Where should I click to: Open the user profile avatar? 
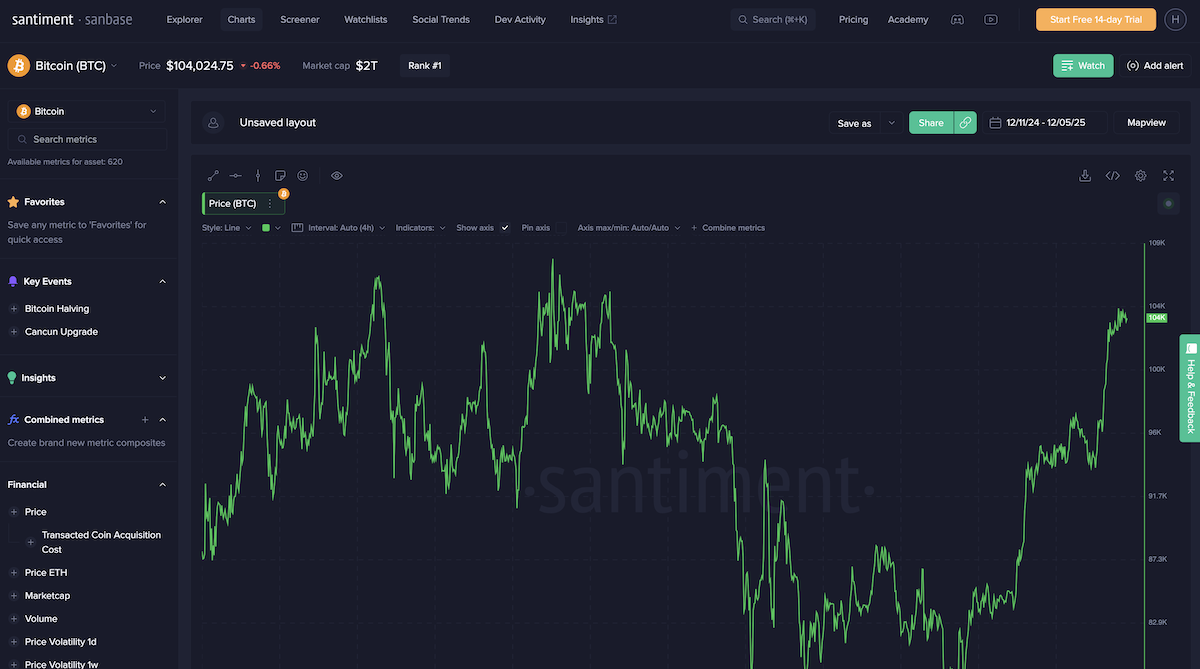[x=1174, y=19]
